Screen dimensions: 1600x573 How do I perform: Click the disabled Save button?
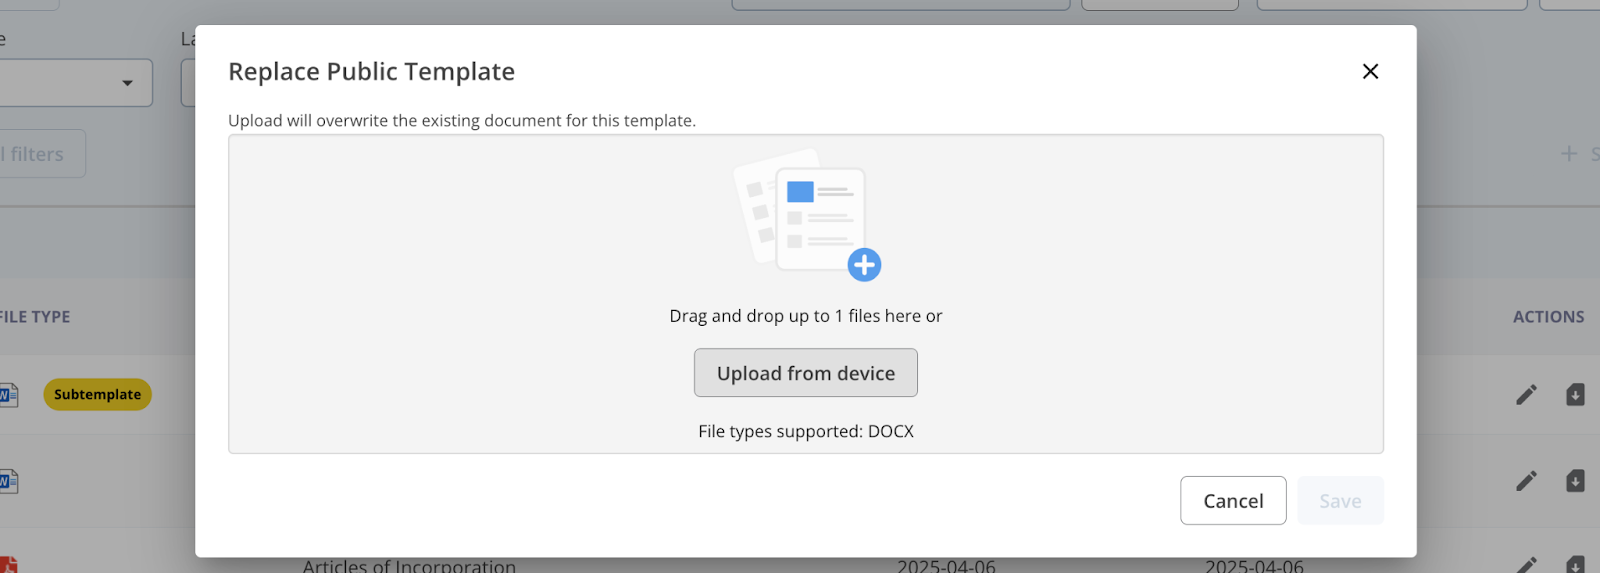[1340, 501]
